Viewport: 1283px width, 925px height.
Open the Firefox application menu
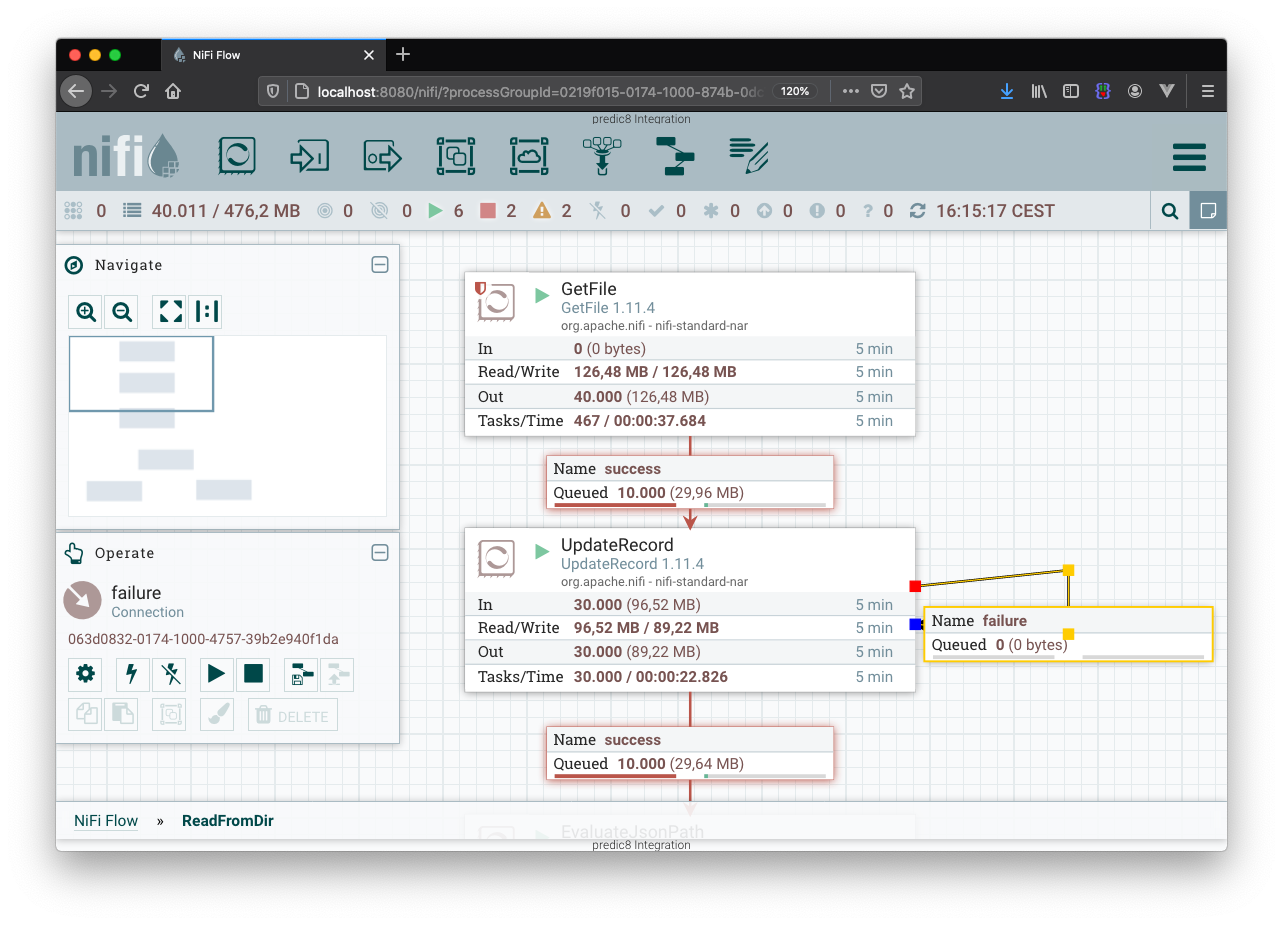pyautogui.click(x=1207, y=91)
